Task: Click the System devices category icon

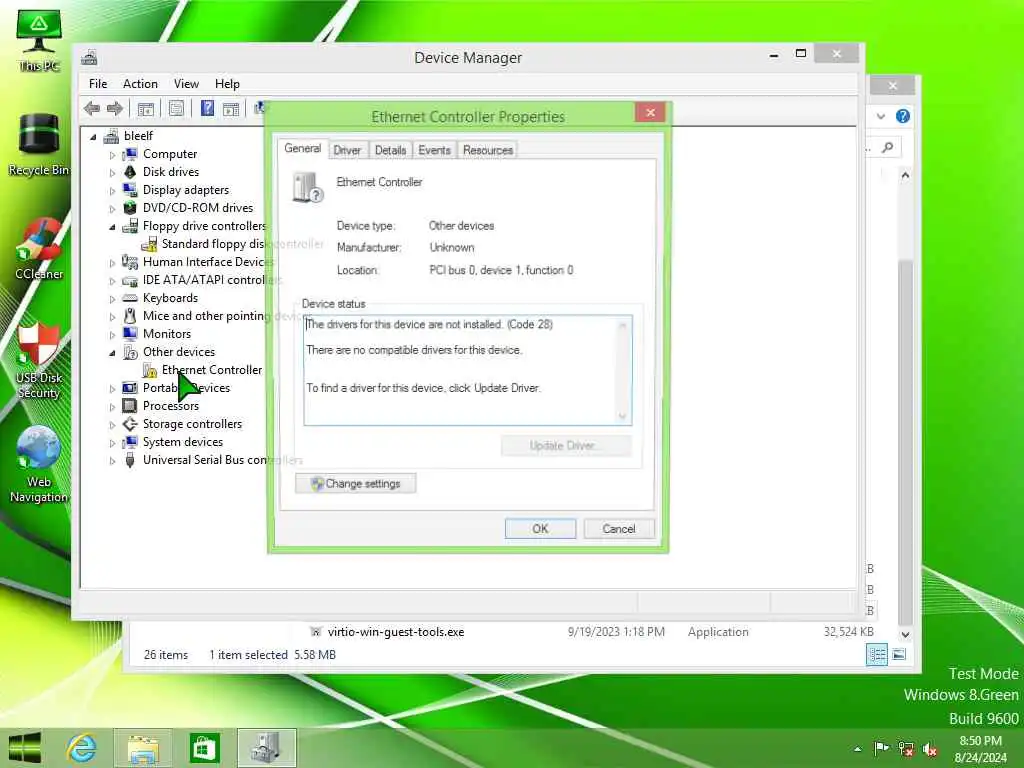Action: (x=130, y=442)
